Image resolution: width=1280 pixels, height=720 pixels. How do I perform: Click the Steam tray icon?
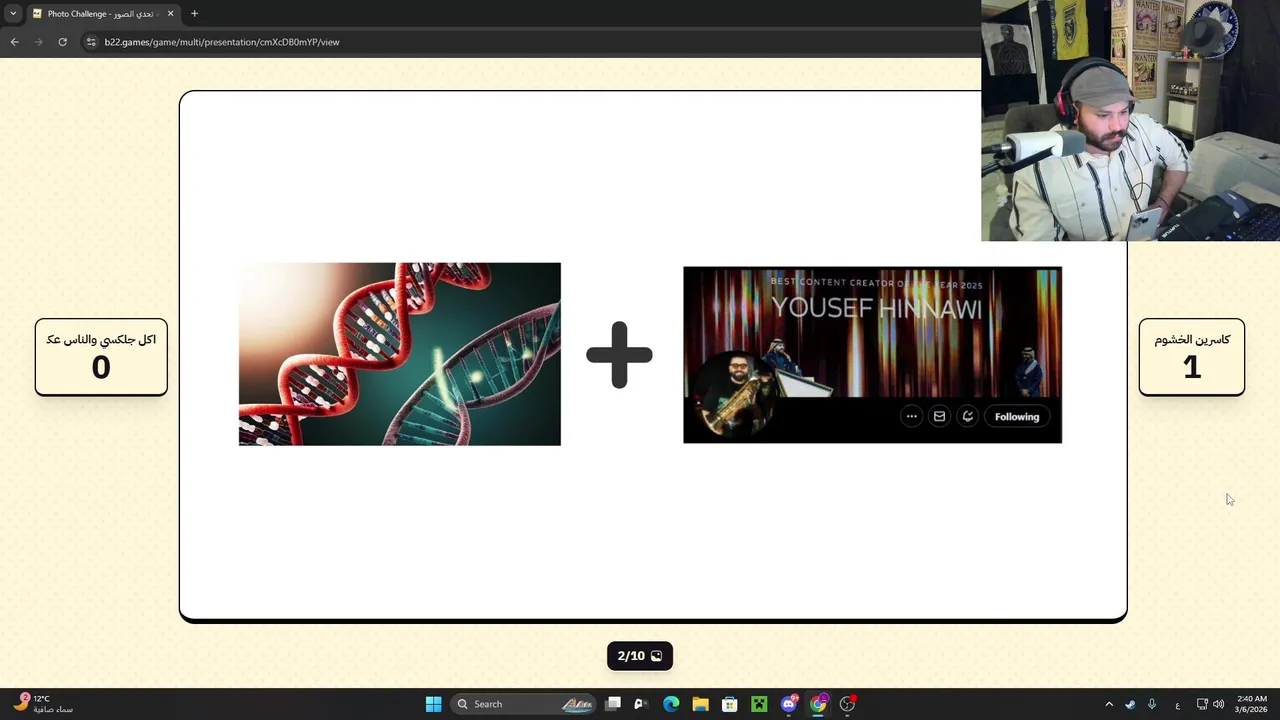(x=1130, y=704)
